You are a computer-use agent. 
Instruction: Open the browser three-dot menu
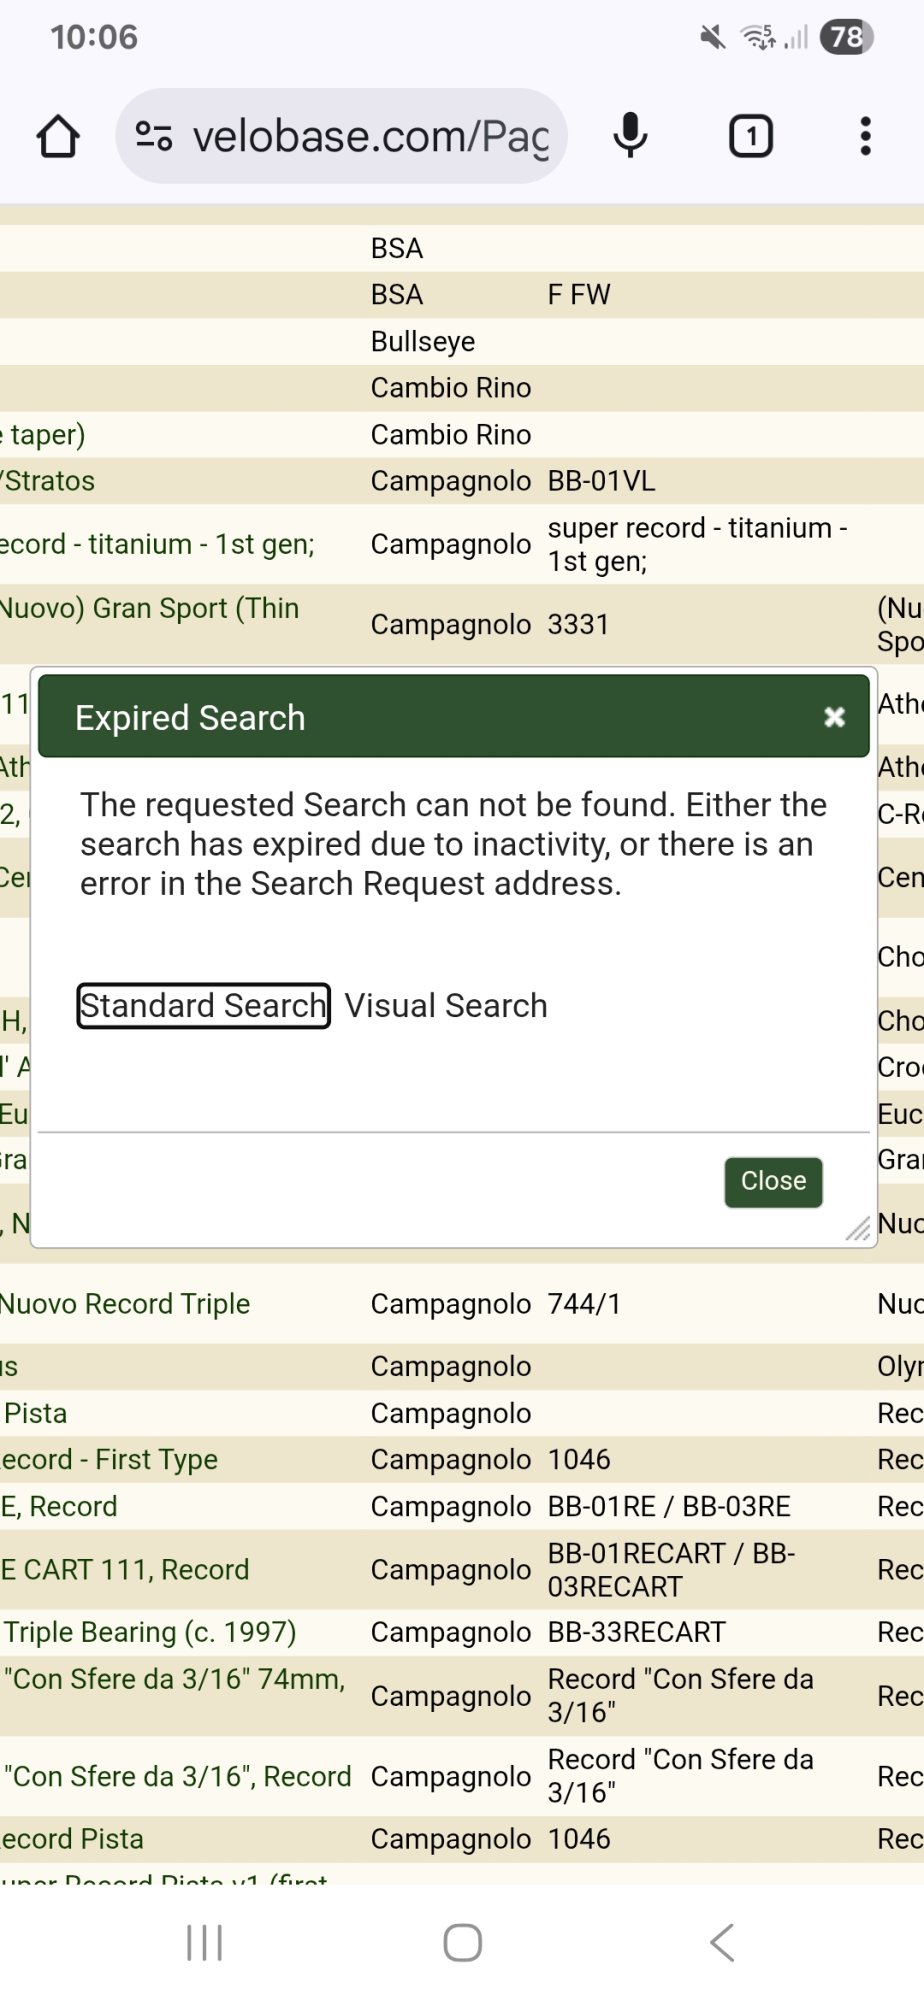click(x=865, y=136)
